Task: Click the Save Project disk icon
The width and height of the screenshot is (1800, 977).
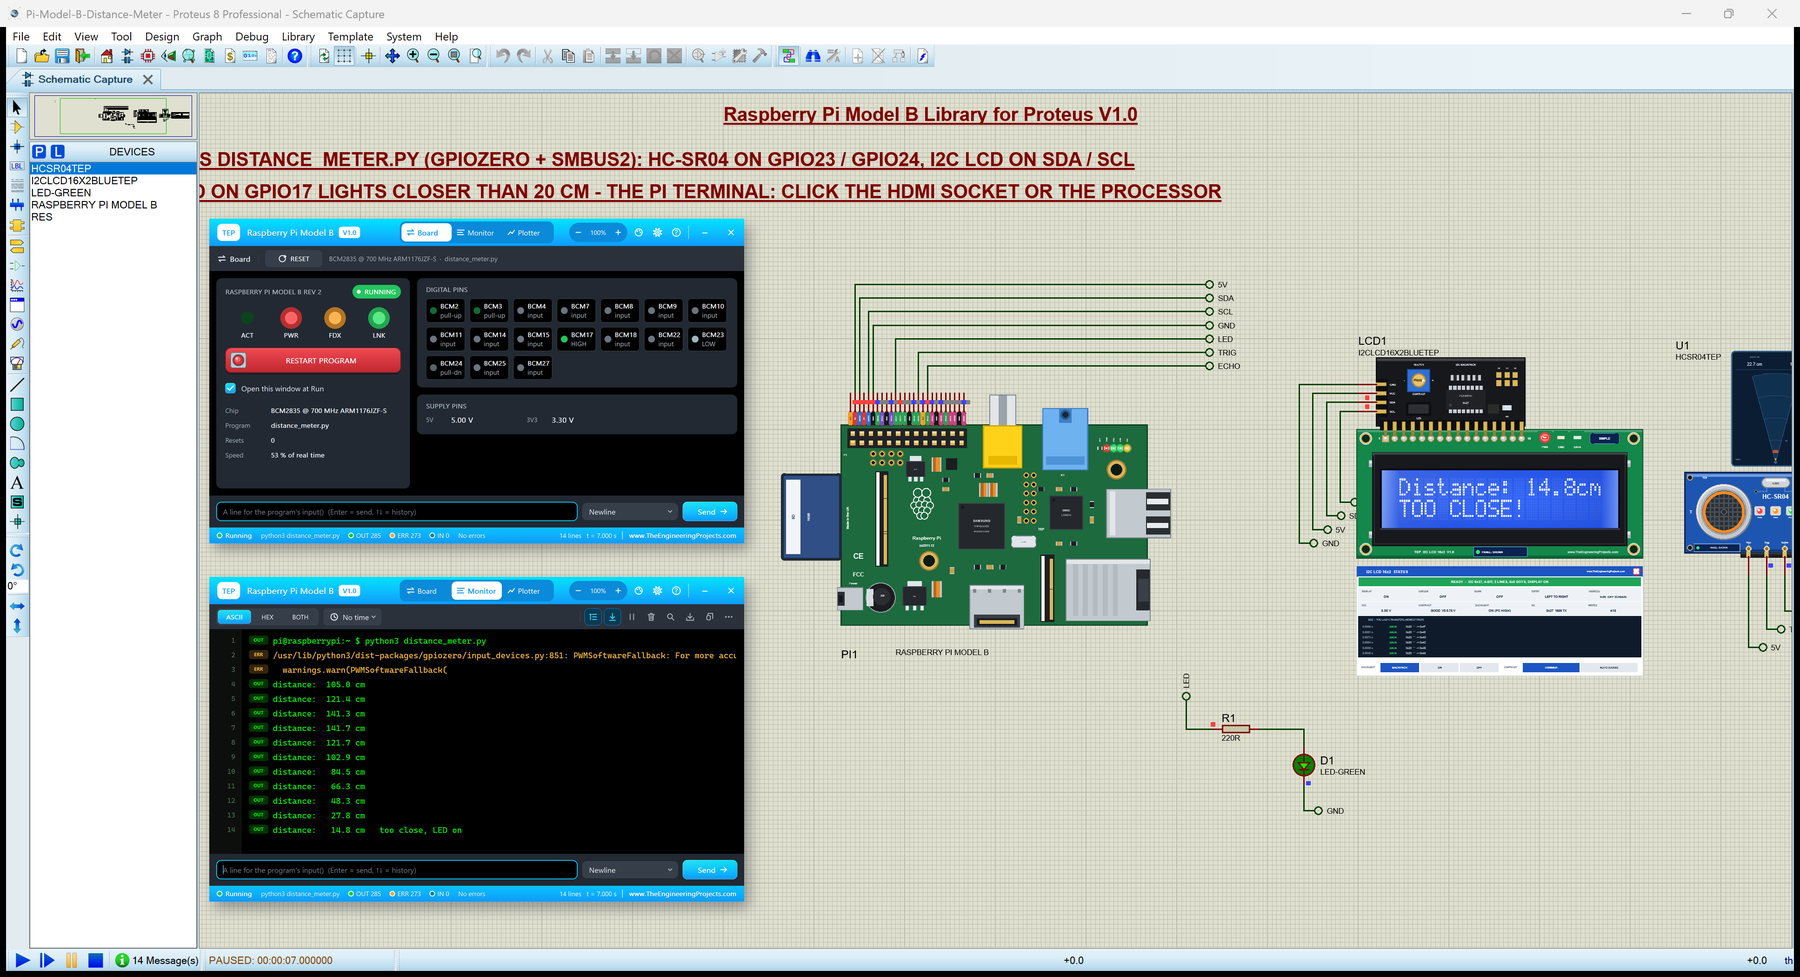Action: (62, 56)
